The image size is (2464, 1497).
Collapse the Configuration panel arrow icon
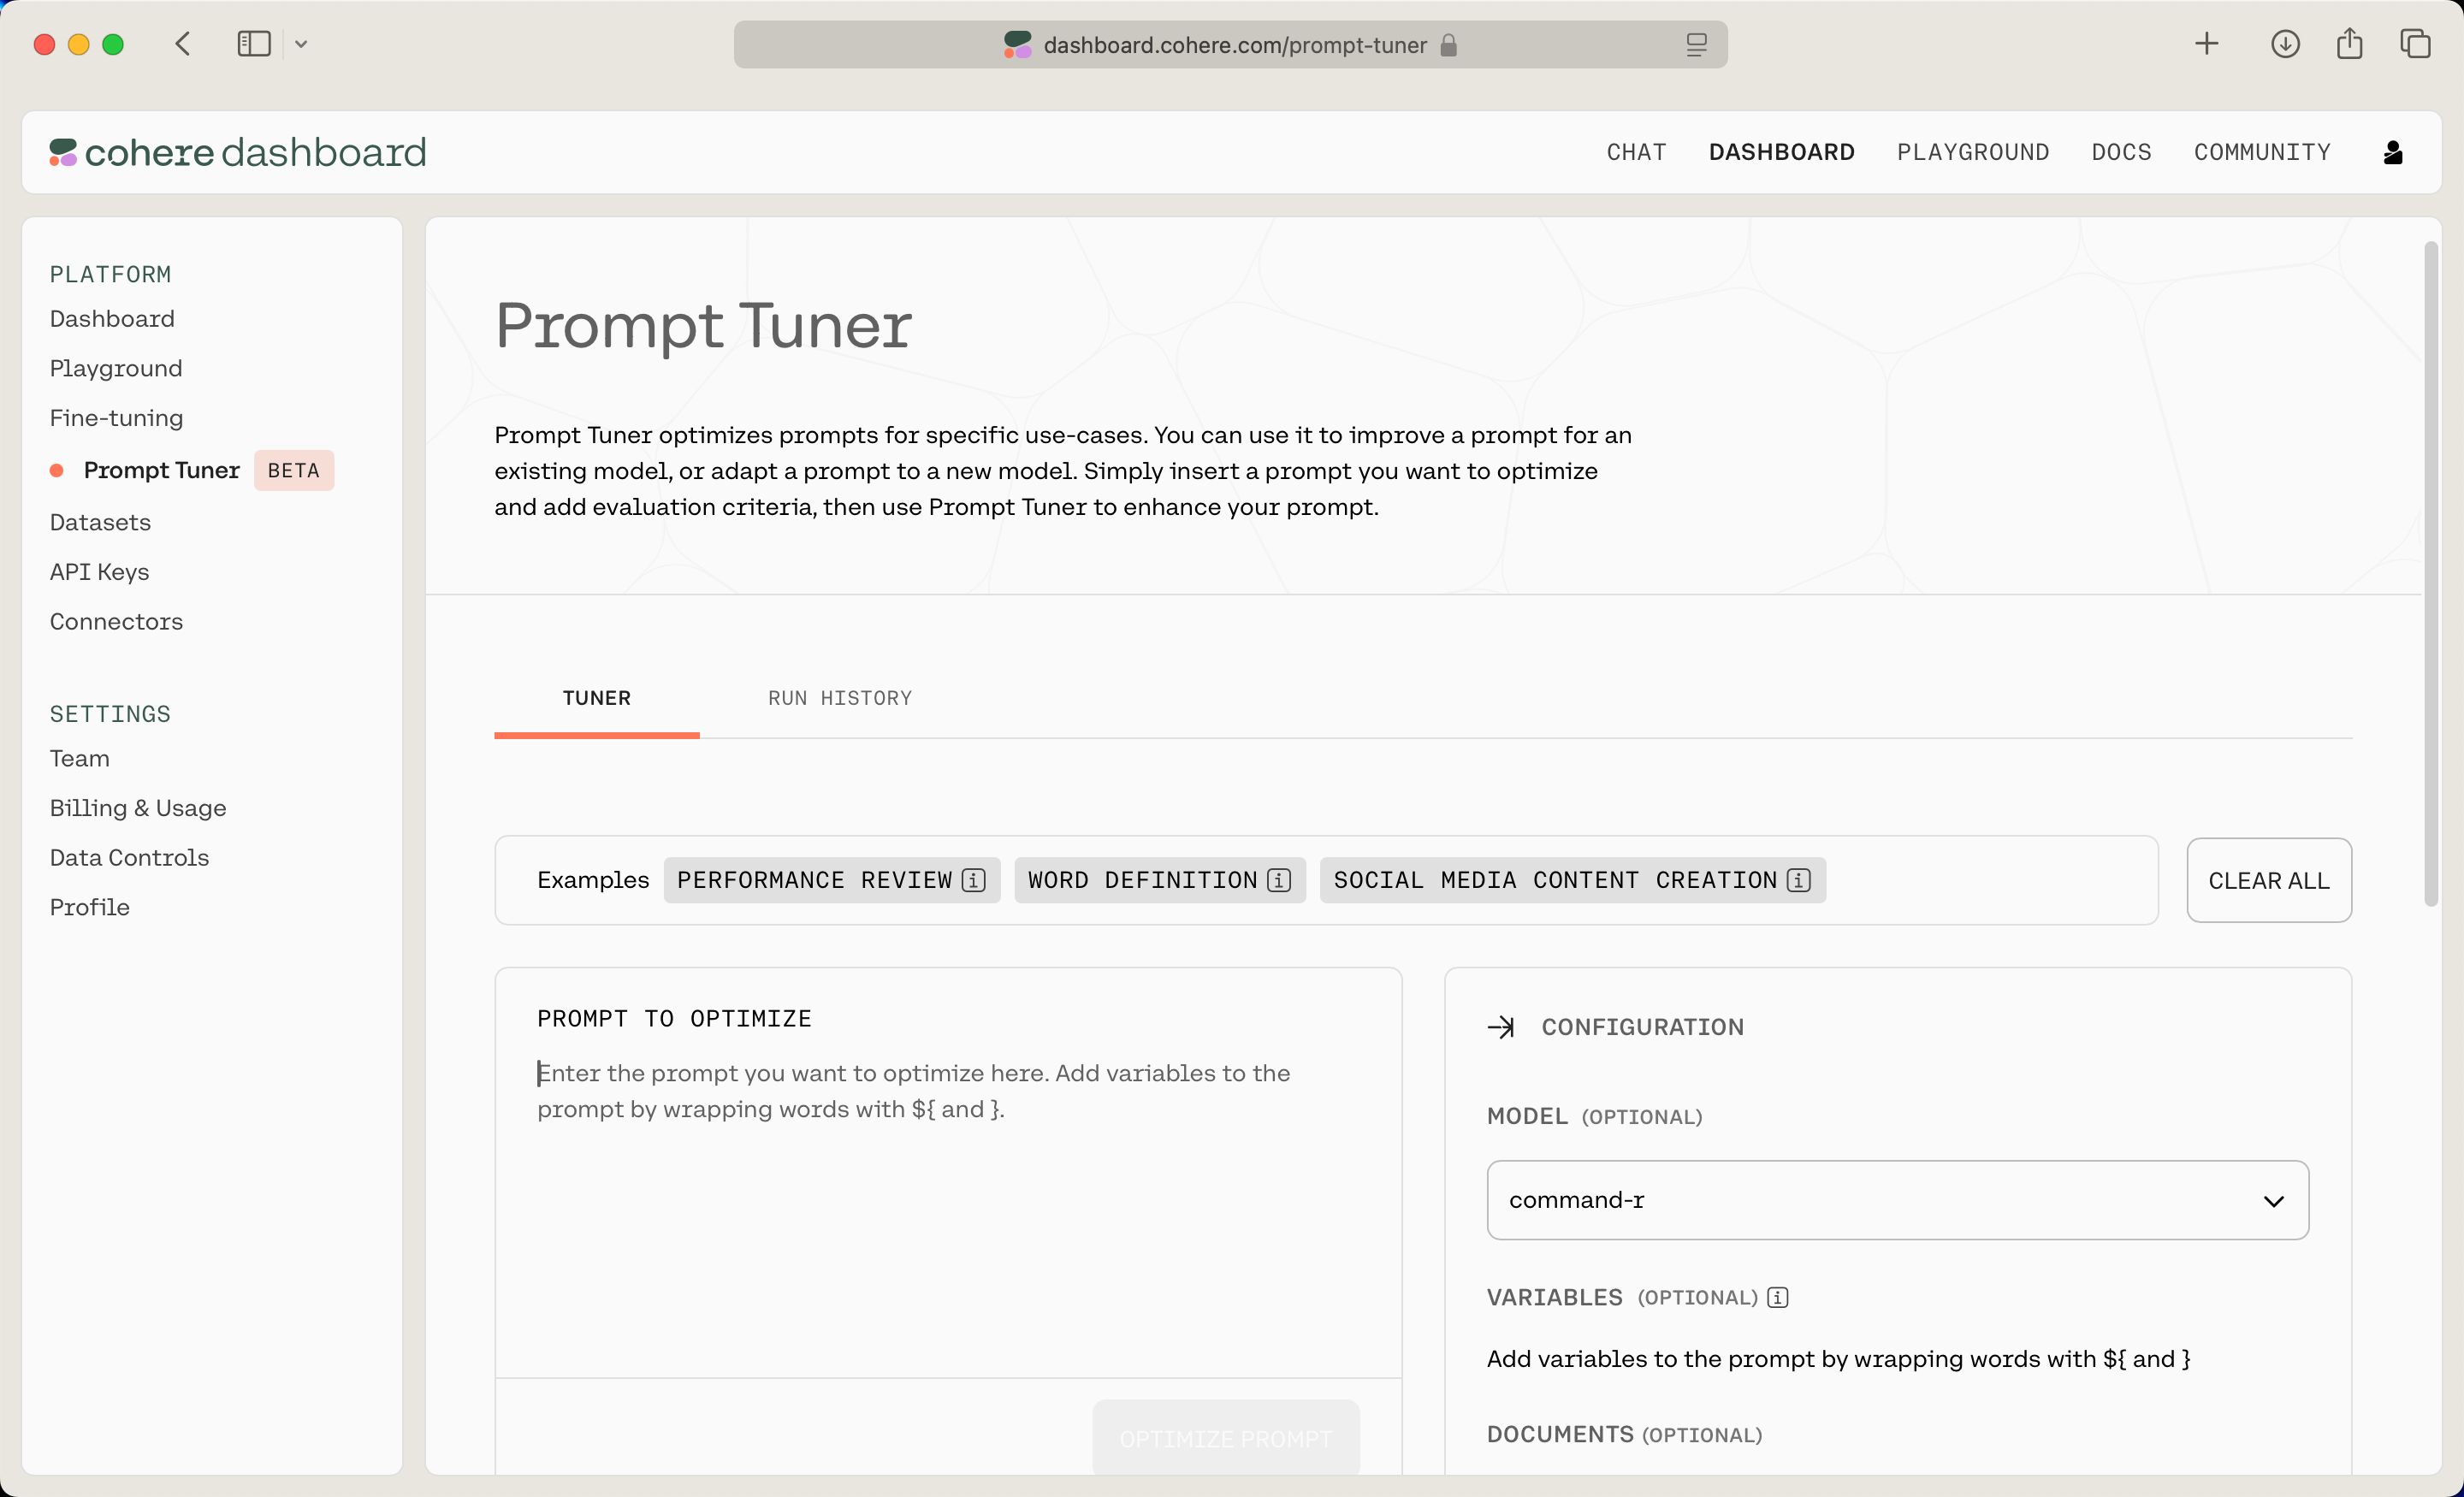pos(1500,1027)
